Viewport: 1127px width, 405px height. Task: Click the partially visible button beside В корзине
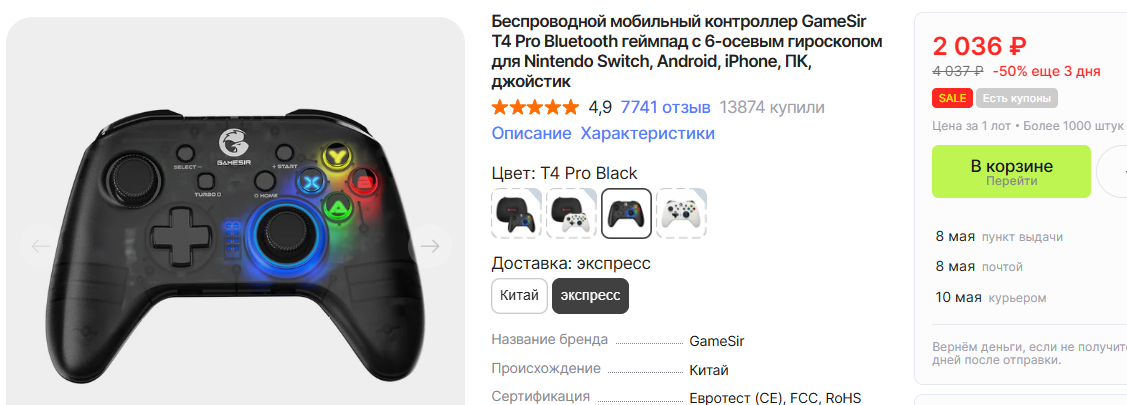click(x=1112, y=171)
